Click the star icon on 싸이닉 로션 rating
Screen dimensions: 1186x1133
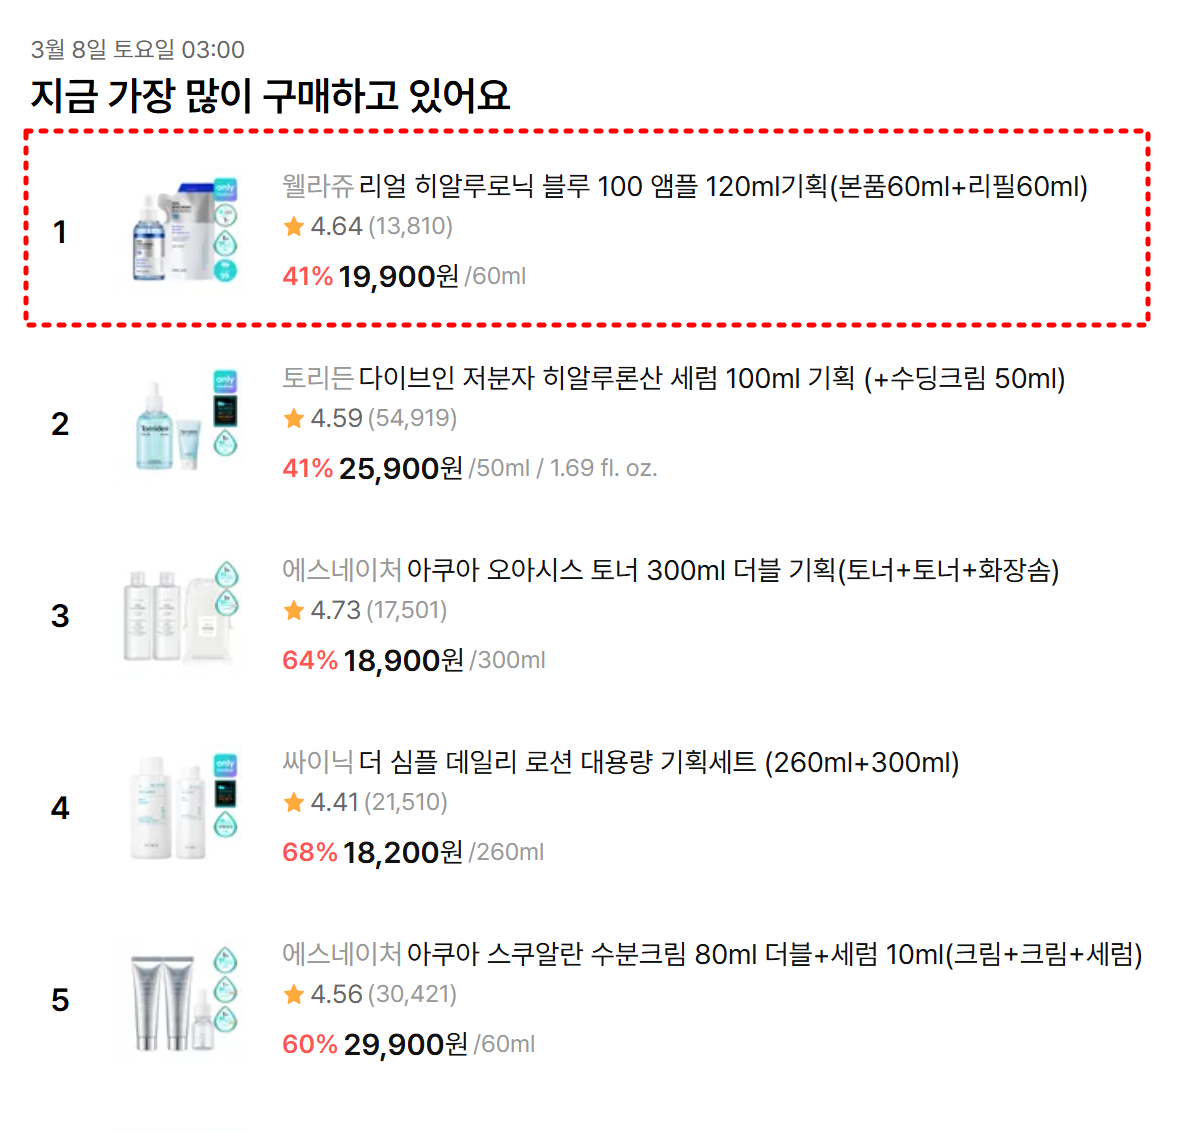coord(292,803)
